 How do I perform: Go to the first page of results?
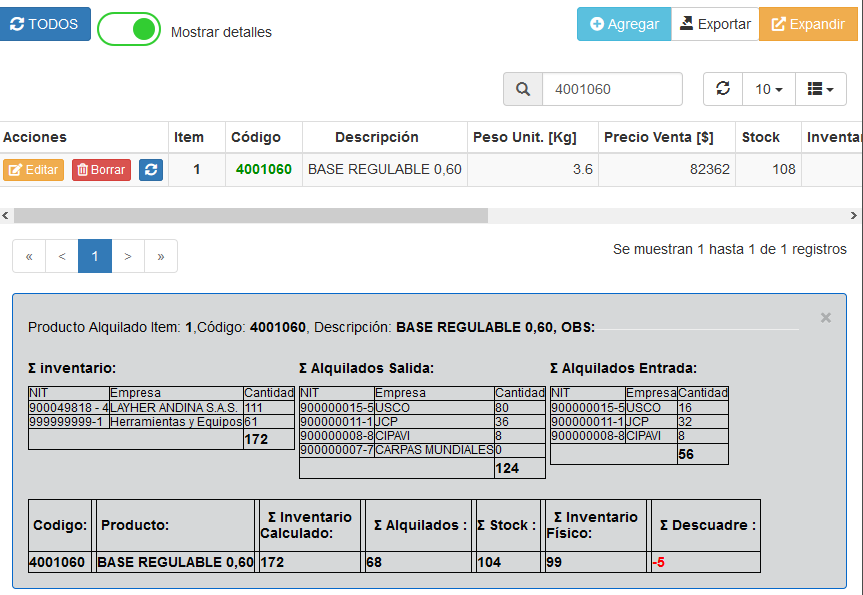29,257
